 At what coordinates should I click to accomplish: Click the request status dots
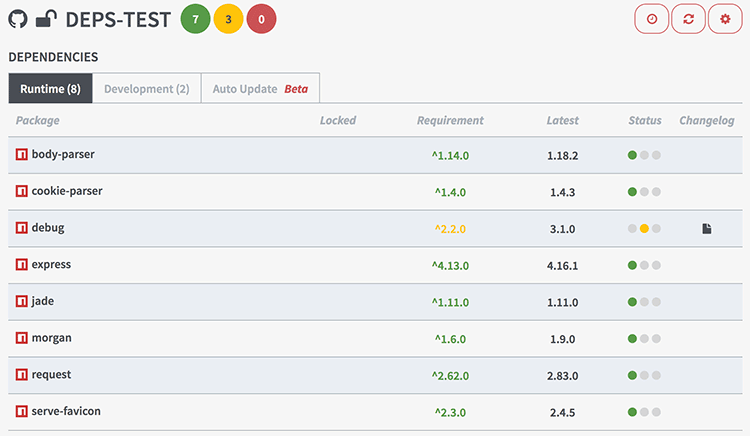click(x=644, y=375)
